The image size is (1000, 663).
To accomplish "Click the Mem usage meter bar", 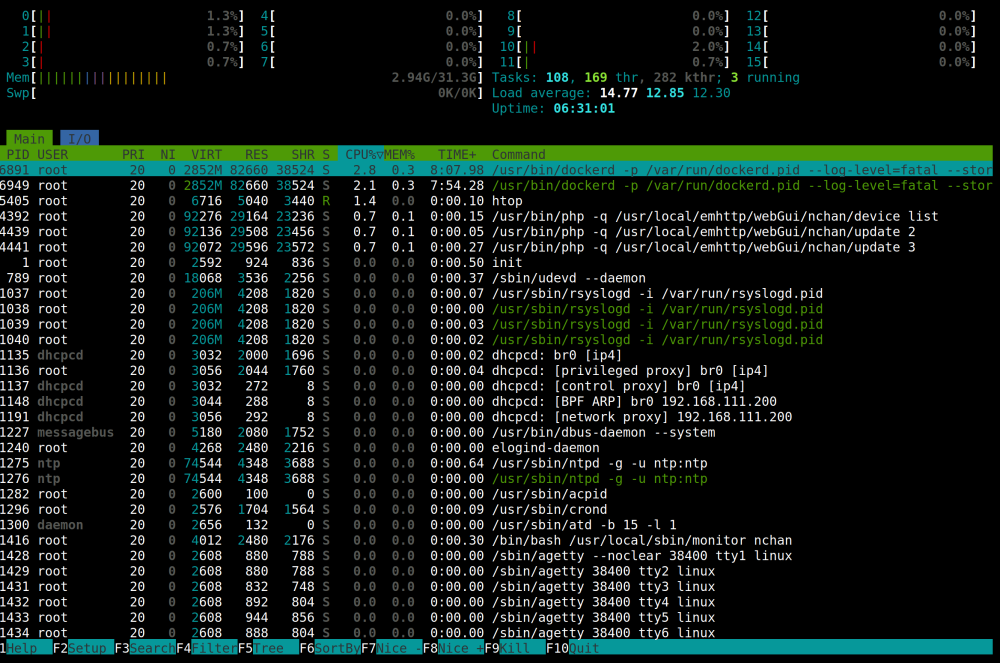I will tap(245, 77).
